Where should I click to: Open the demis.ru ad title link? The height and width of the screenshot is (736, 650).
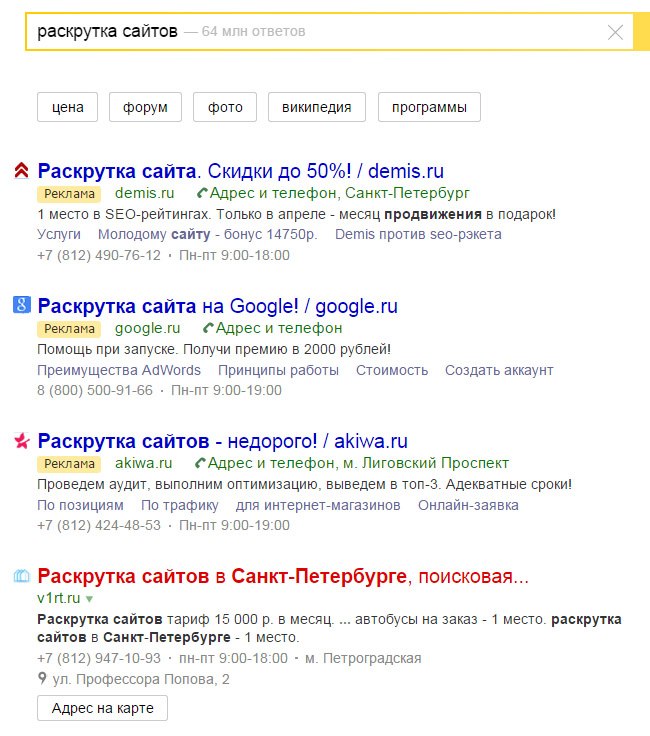(241, 171)
